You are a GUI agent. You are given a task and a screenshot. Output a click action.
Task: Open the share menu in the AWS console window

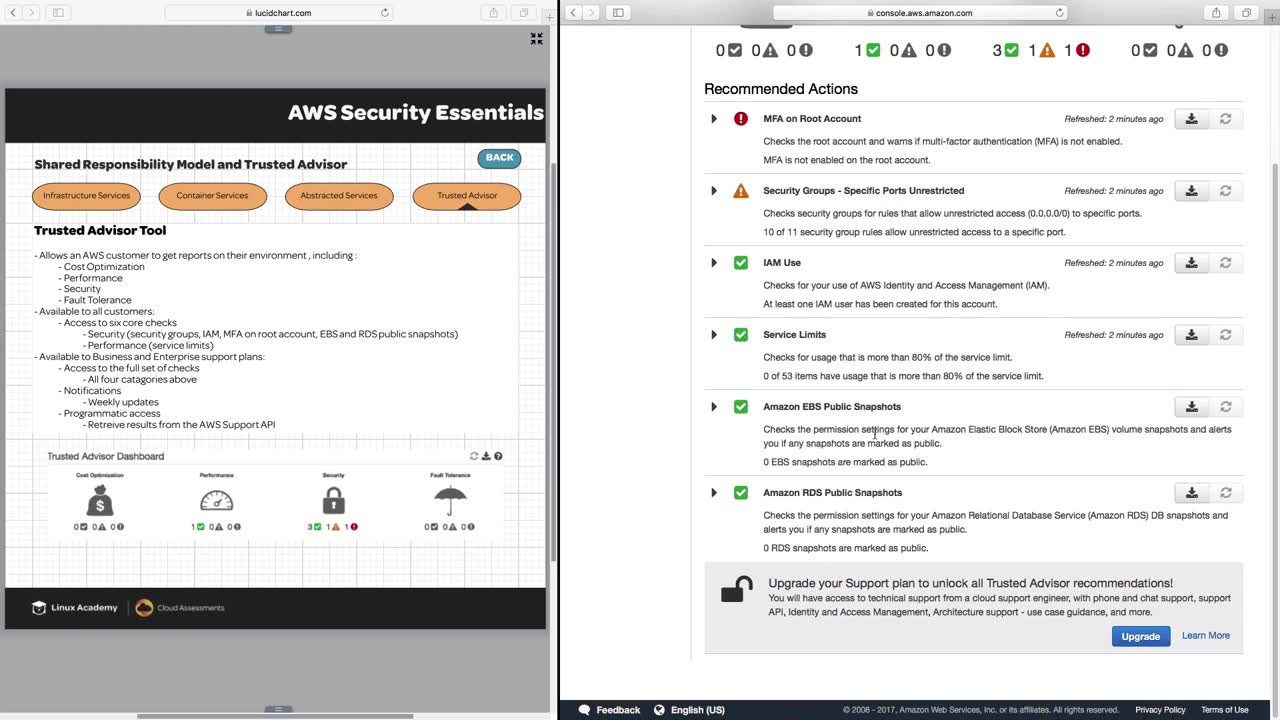click(1216, 13)
